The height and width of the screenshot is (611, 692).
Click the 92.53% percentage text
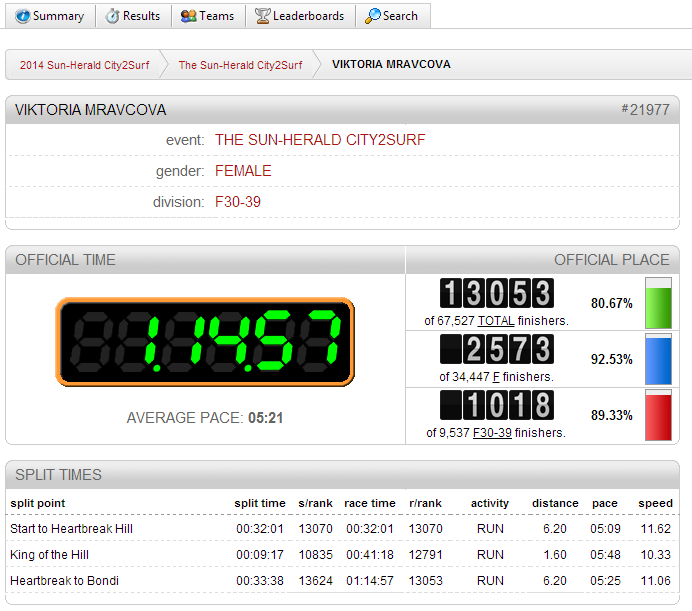tap(612, 359)
